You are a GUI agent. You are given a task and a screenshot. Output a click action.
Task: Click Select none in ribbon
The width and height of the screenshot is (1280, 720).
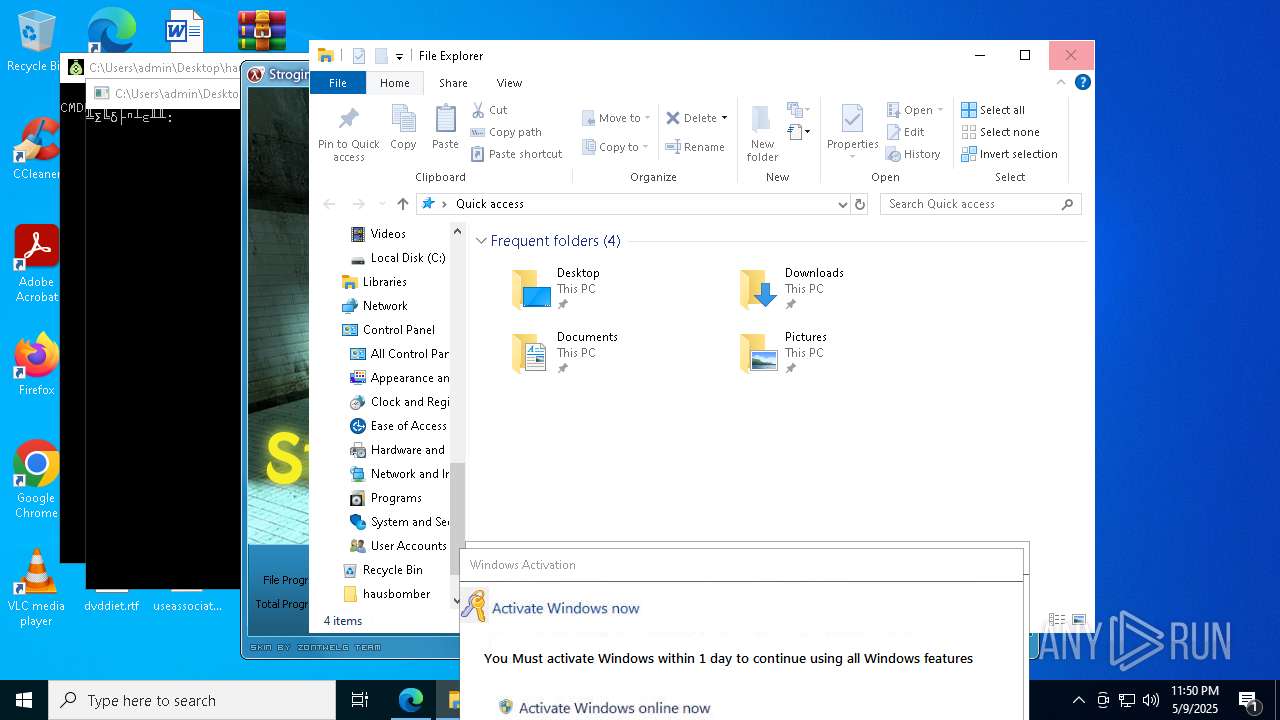pyautogui.click(x=1000, y=132)
